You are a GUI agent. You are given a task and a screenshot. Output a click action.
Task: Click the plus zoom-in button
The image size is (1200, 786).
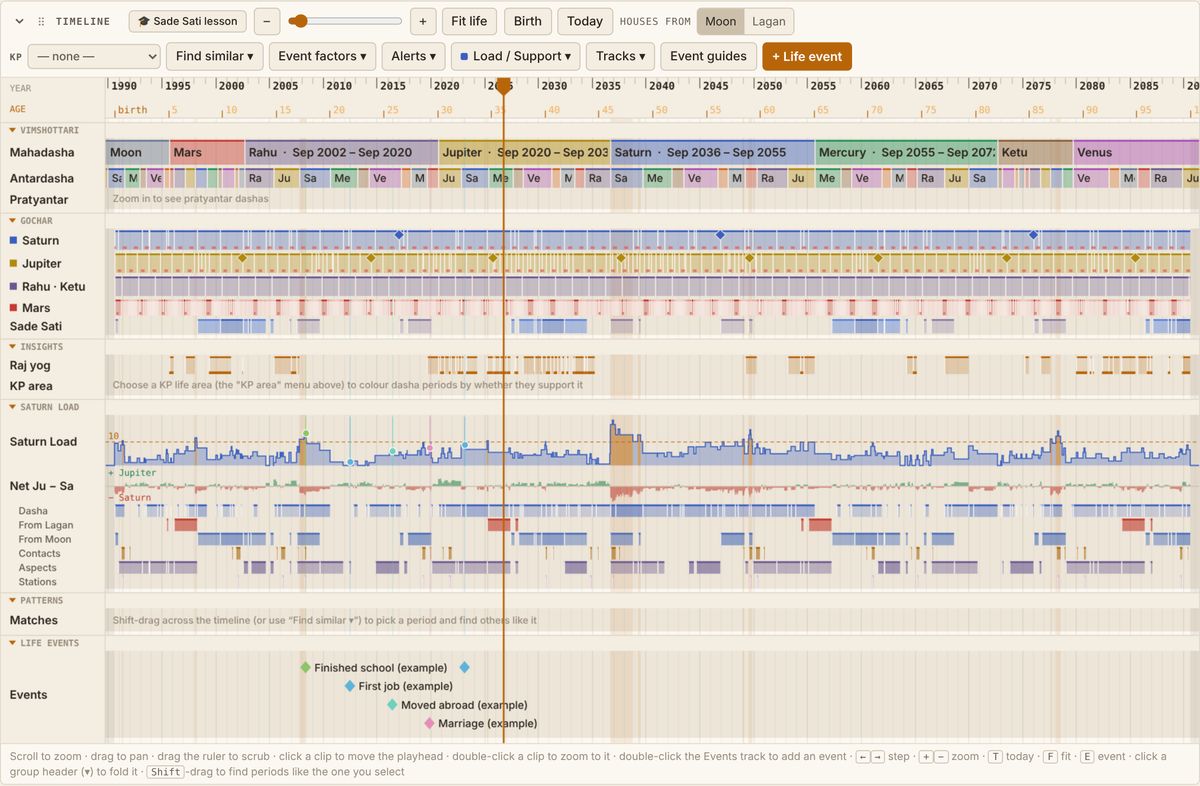(x=423, y=21)
